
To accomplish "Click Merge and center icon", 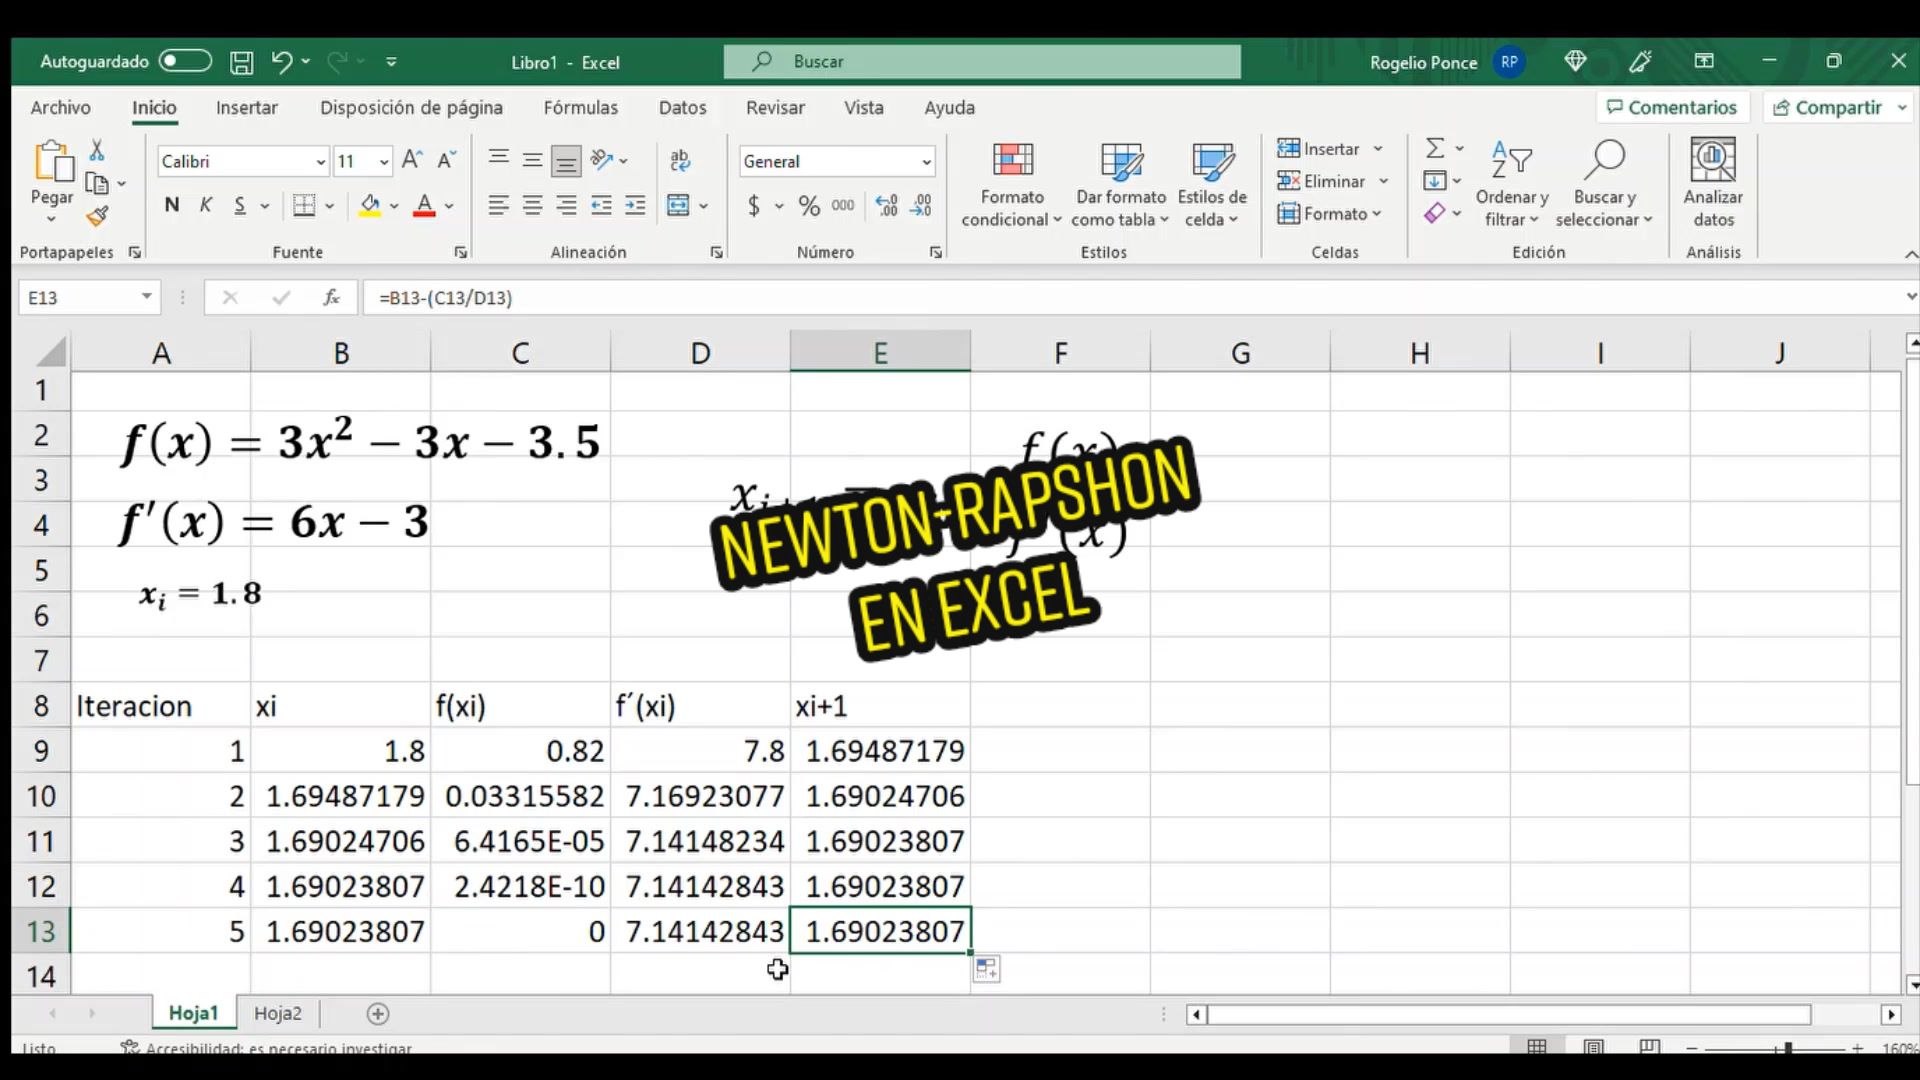I will [x=678, y=206].
